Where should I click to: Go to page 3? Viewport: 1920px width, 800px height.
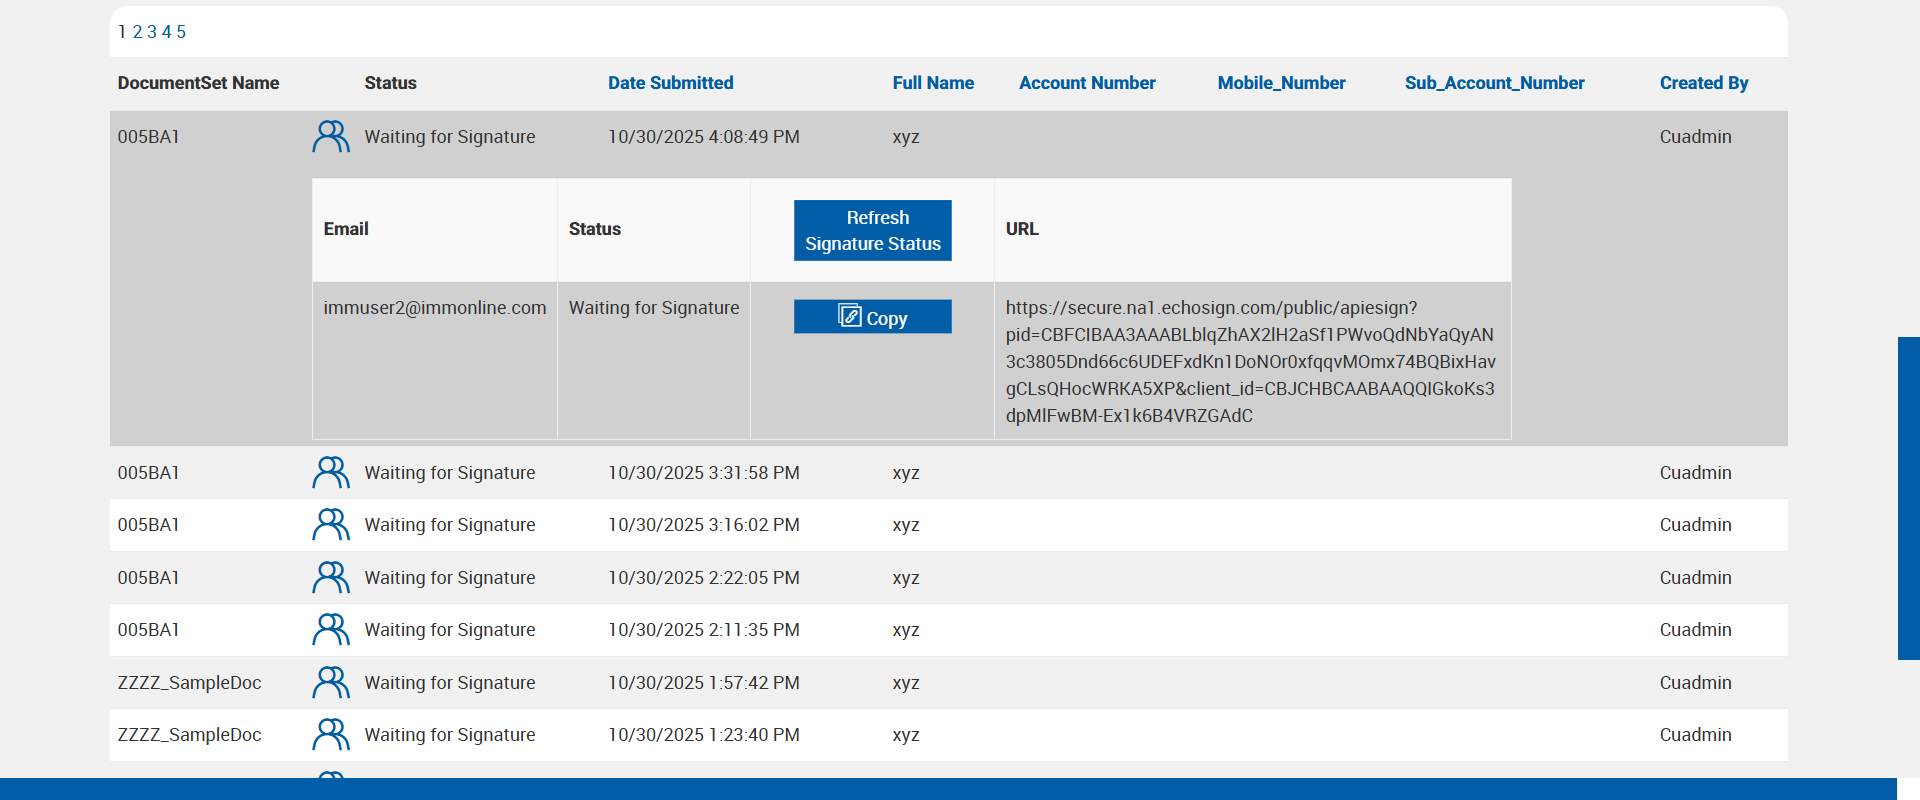pyautogui.click(x=152, y=32)
